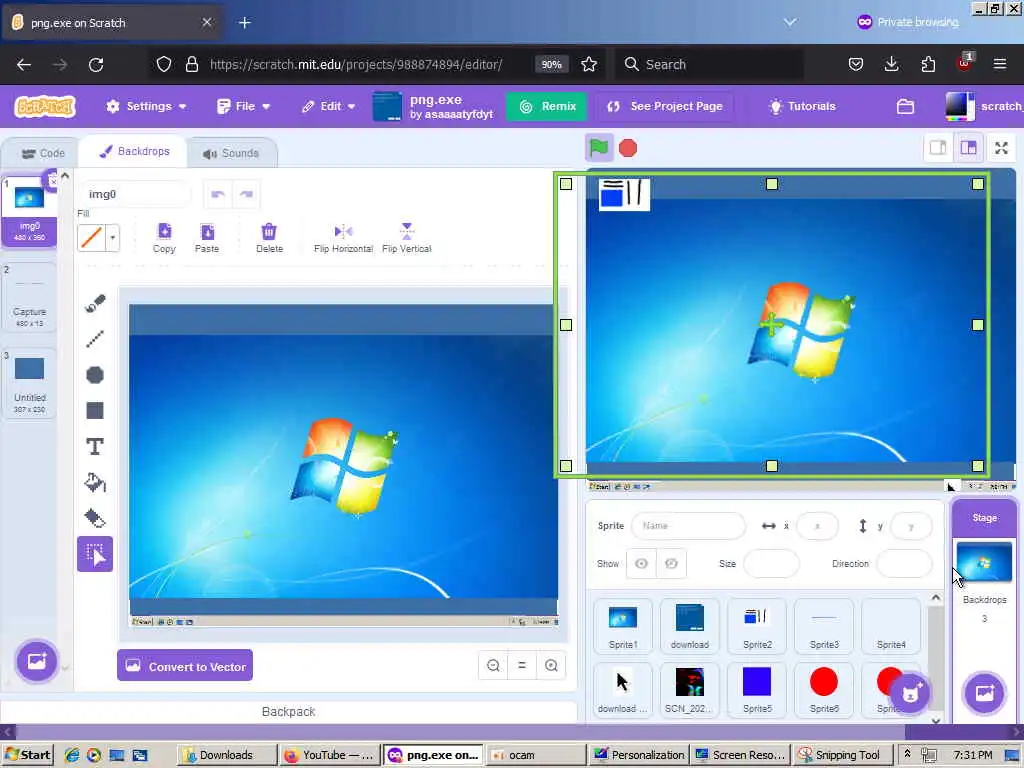Open Tutorials
The width and height of the screenshot is (1024, 768).
point(803,106)
